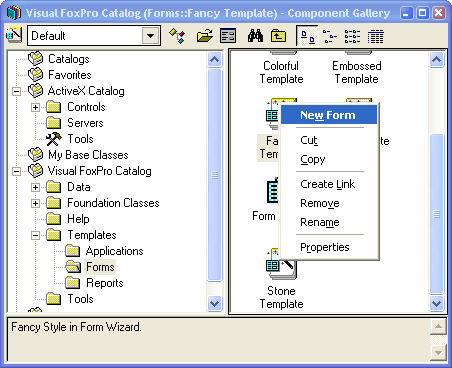
Task: Choose Copy from context menu
Action: tap(329, 159)
